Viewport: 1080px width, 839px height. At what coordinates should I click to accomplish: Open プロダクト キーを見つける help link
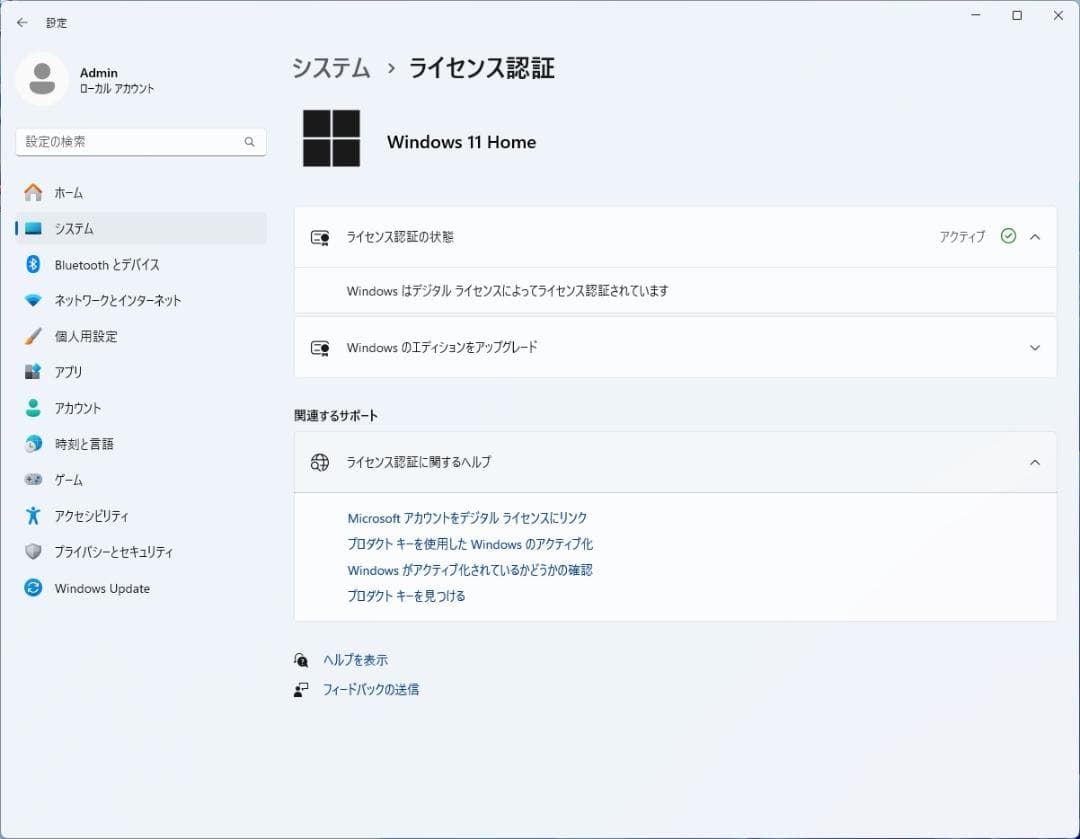pos(405,595)
